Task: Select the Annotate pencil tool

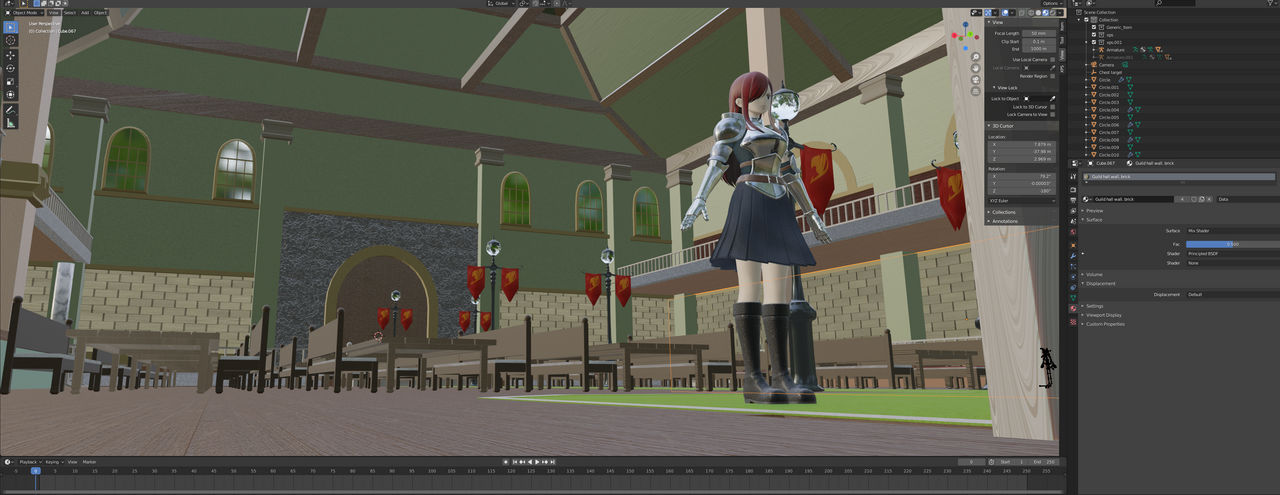Action: [10, 109]
